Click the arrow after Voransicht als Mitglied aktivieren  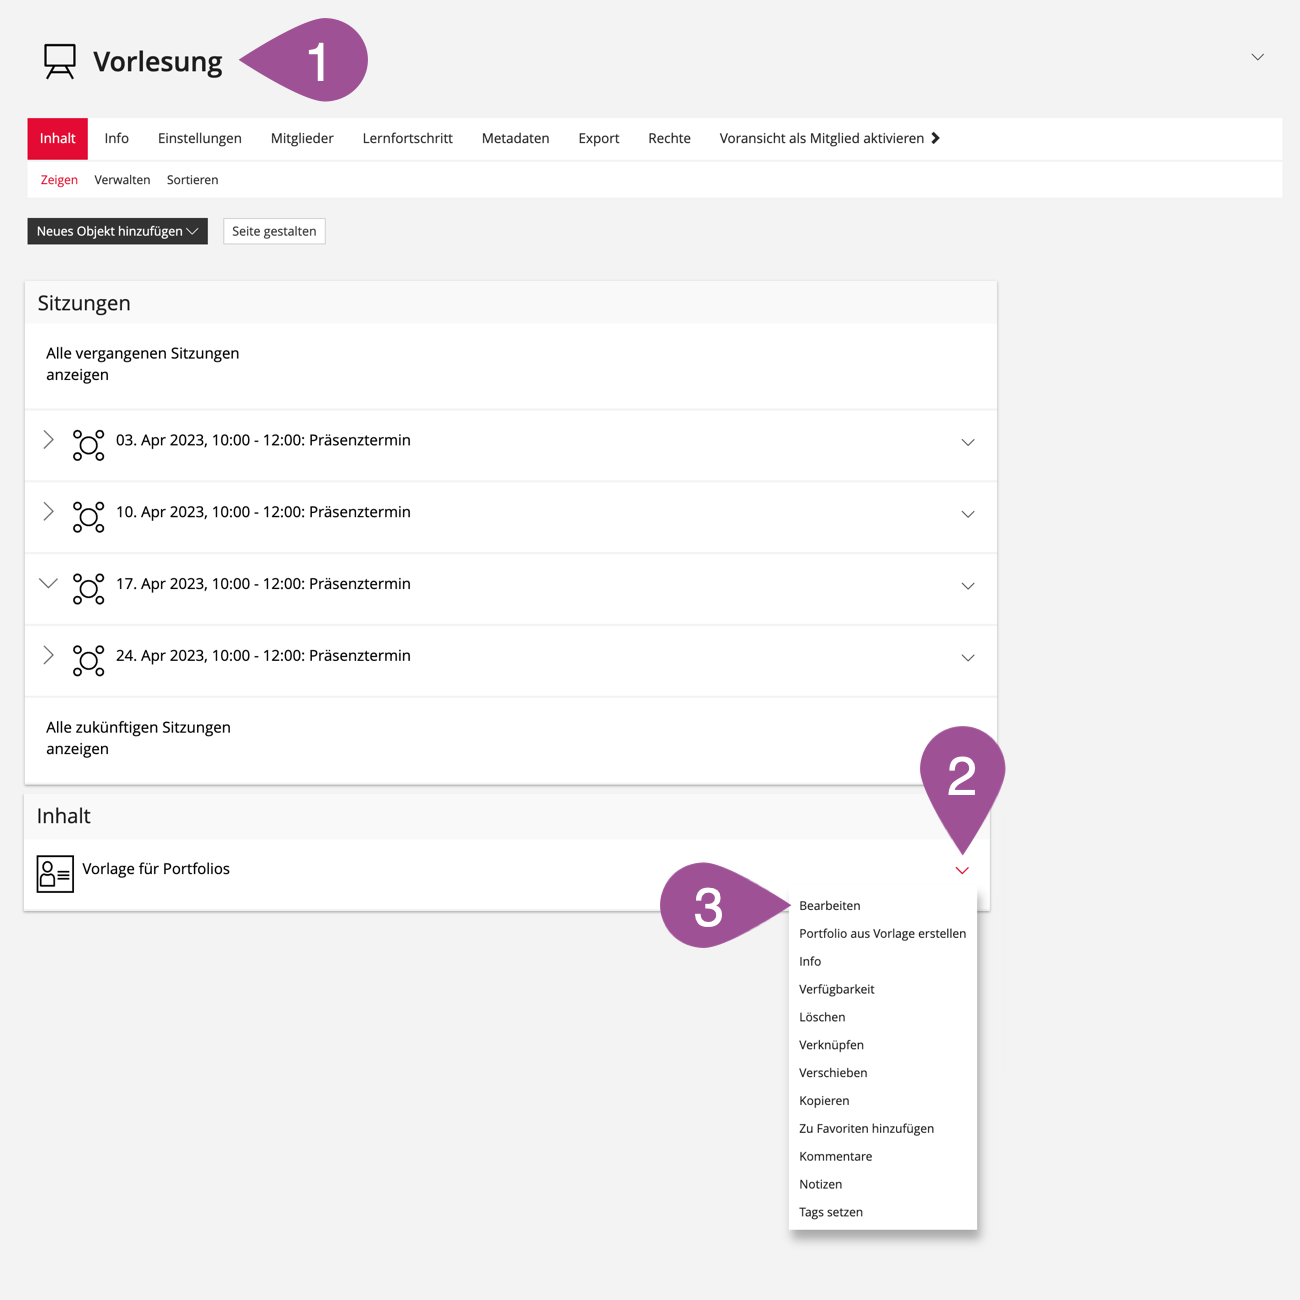click(x=936, y=138)
